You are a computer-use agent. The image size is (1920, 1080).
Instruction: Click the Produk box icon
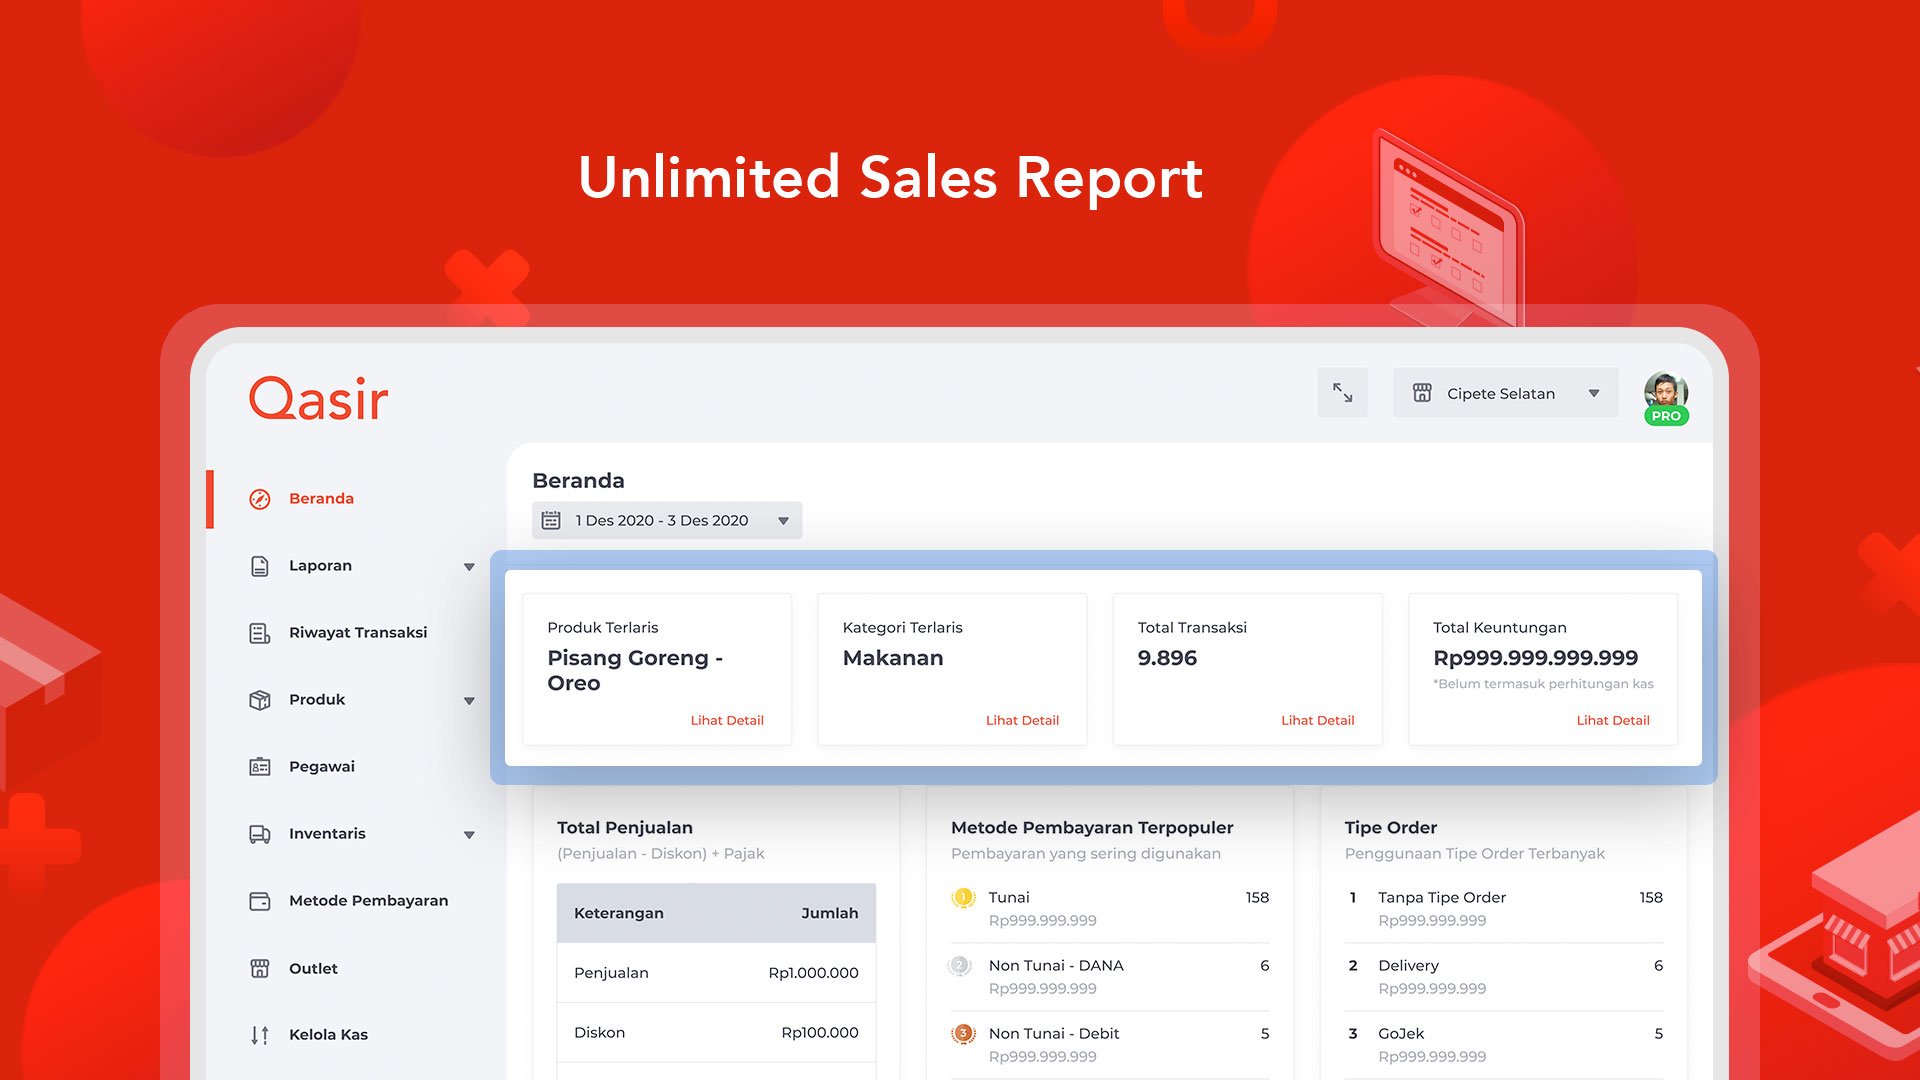point(260,700)
